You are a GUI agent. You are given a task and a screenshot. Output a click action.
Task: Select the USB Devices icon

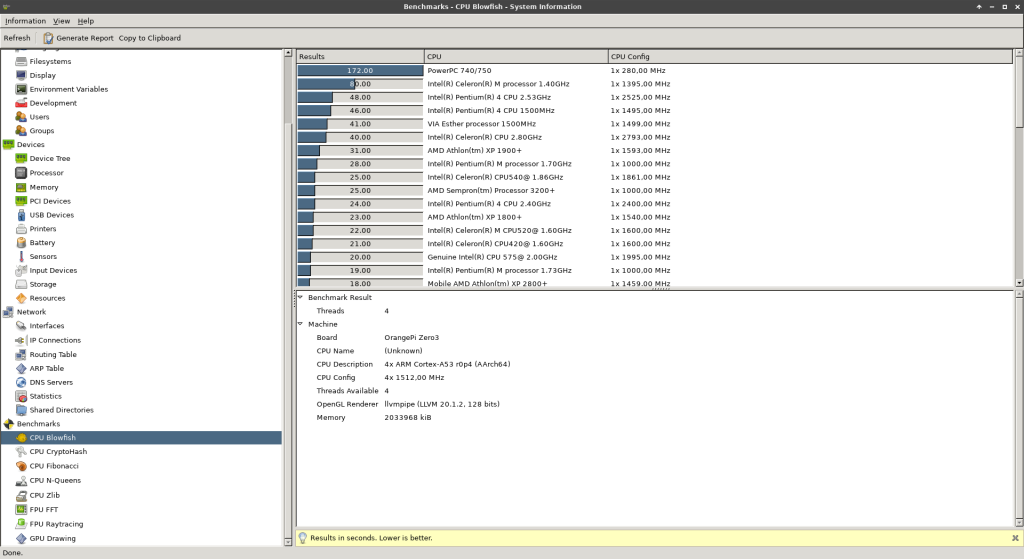pos(22,215)
